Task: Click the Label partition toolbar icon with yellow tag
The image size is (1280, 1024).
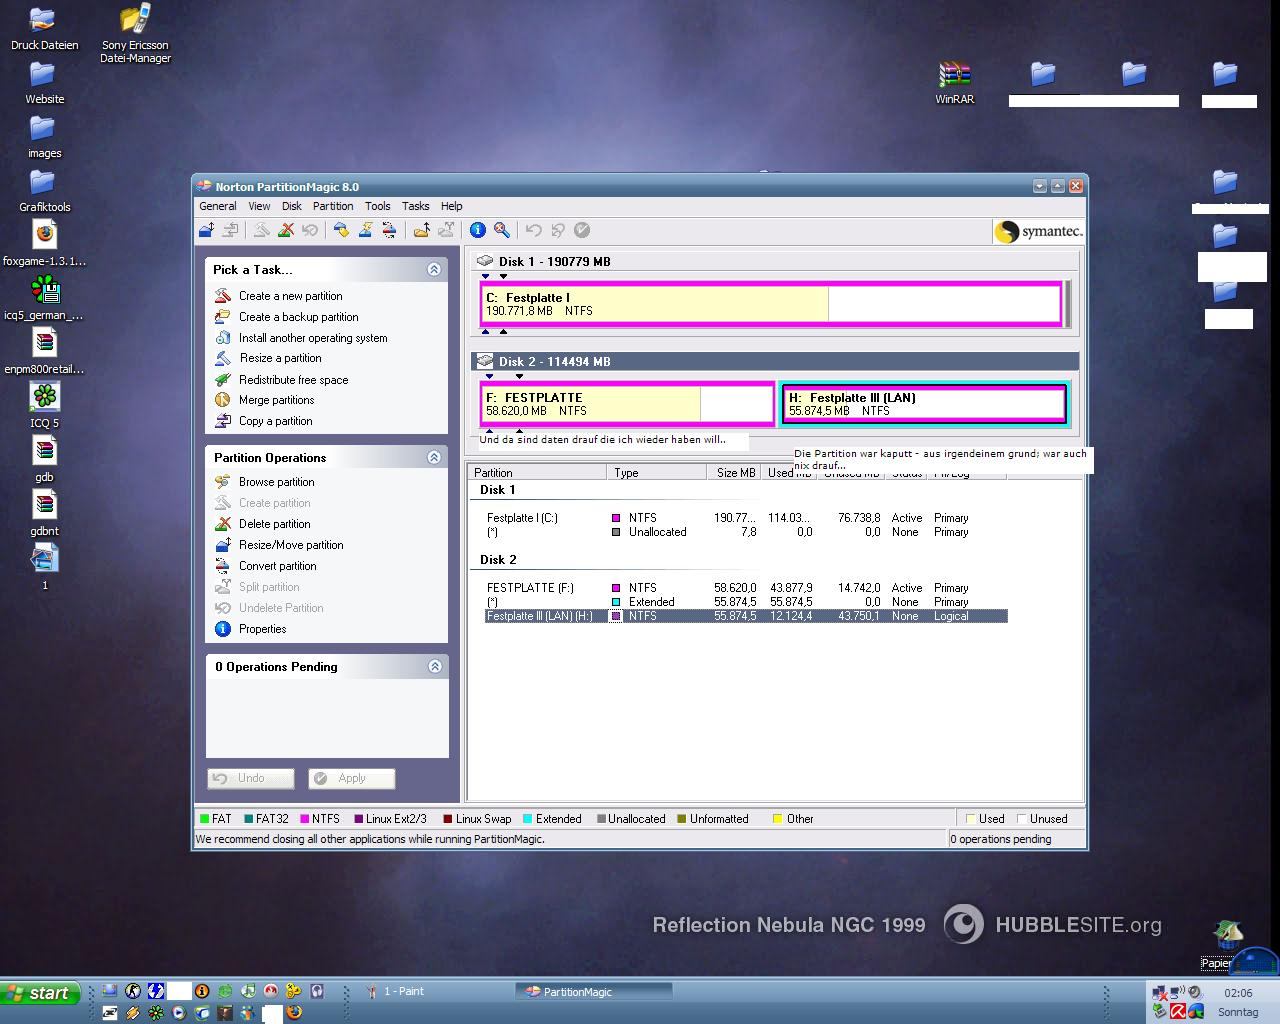Action: click(x=341, y=230)
